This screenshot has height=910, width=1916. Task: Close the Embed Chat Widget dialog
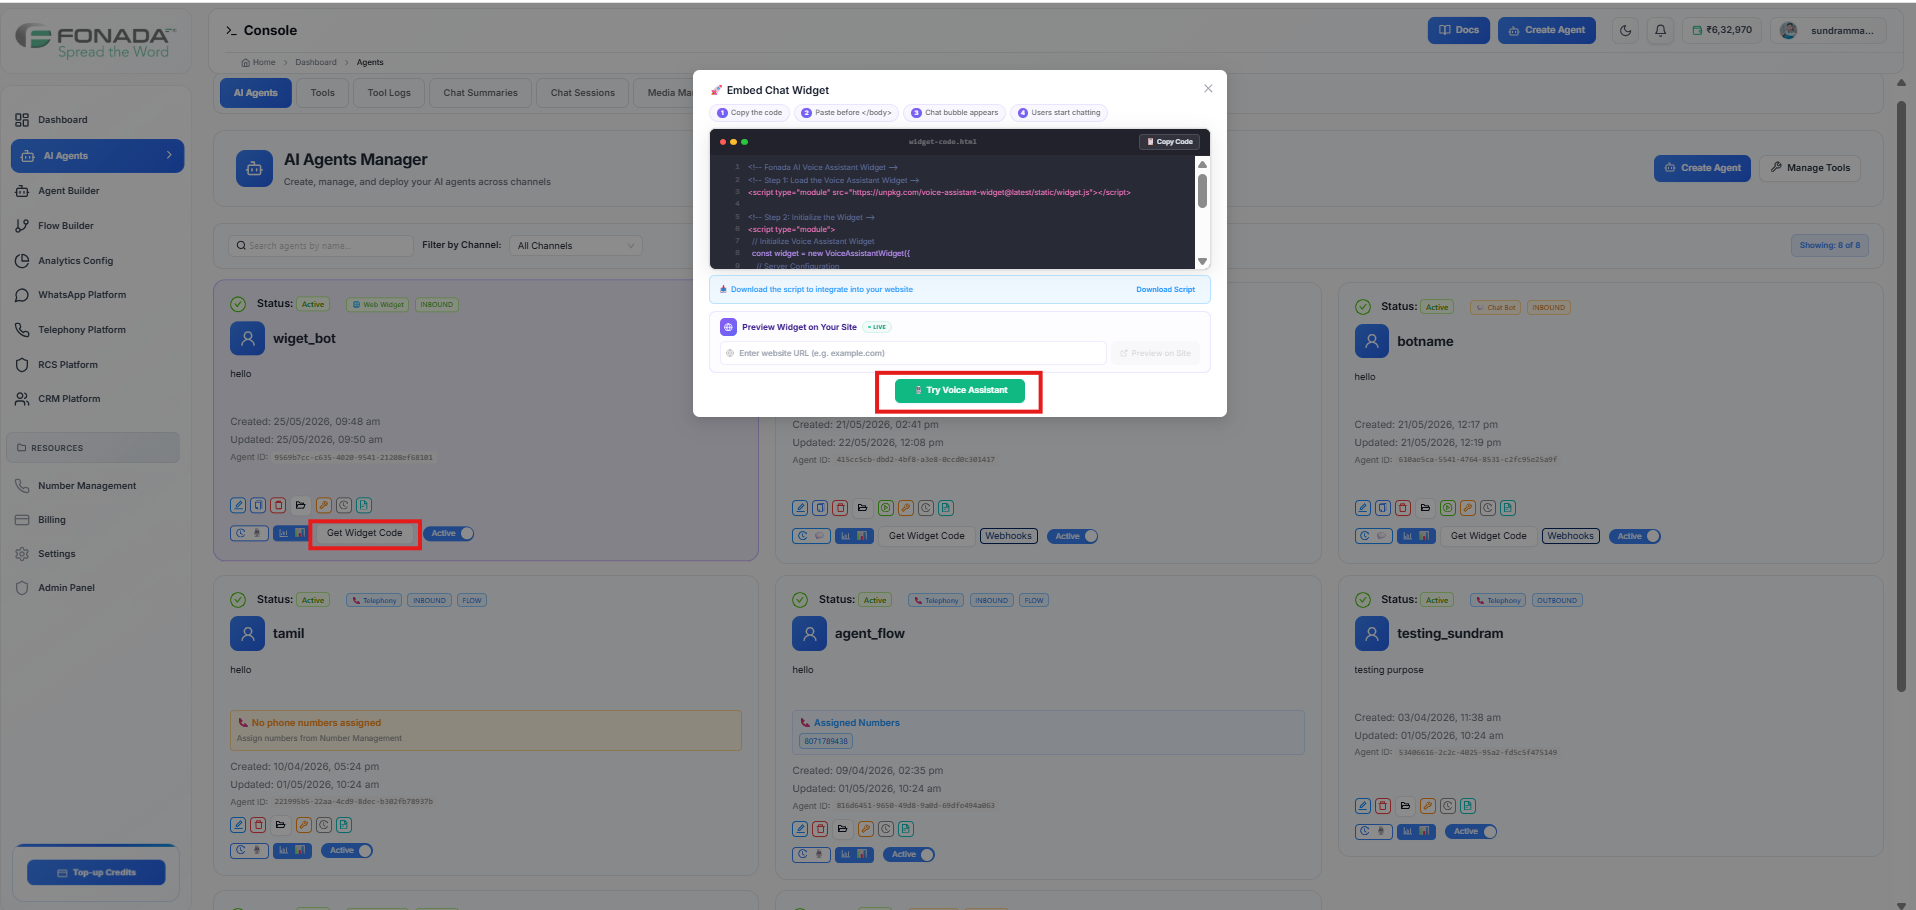pyautogui.click(x=1208, y=89)
